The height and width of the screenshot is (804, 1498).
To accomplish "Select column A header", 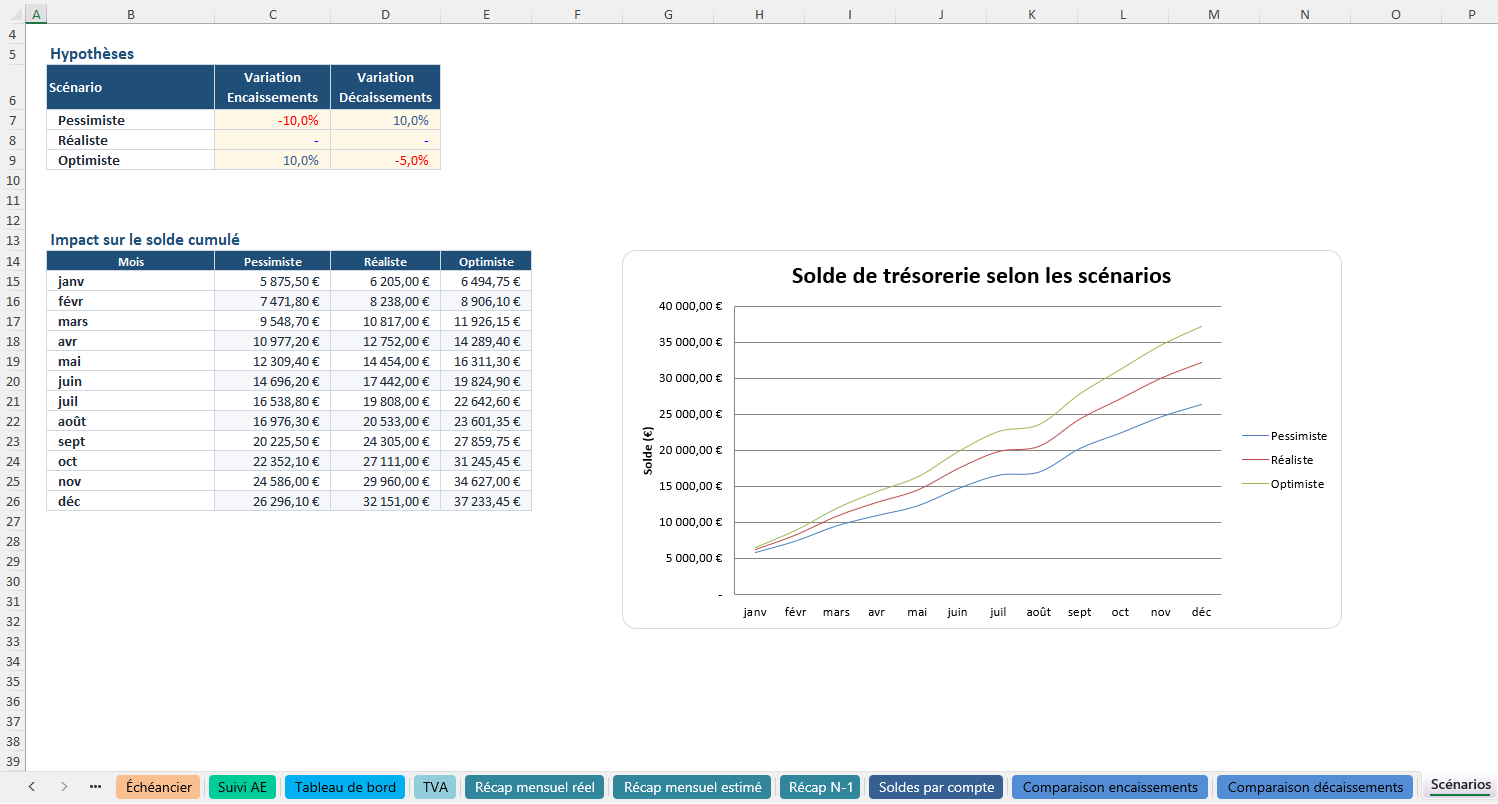I will (x=36, y=14).
